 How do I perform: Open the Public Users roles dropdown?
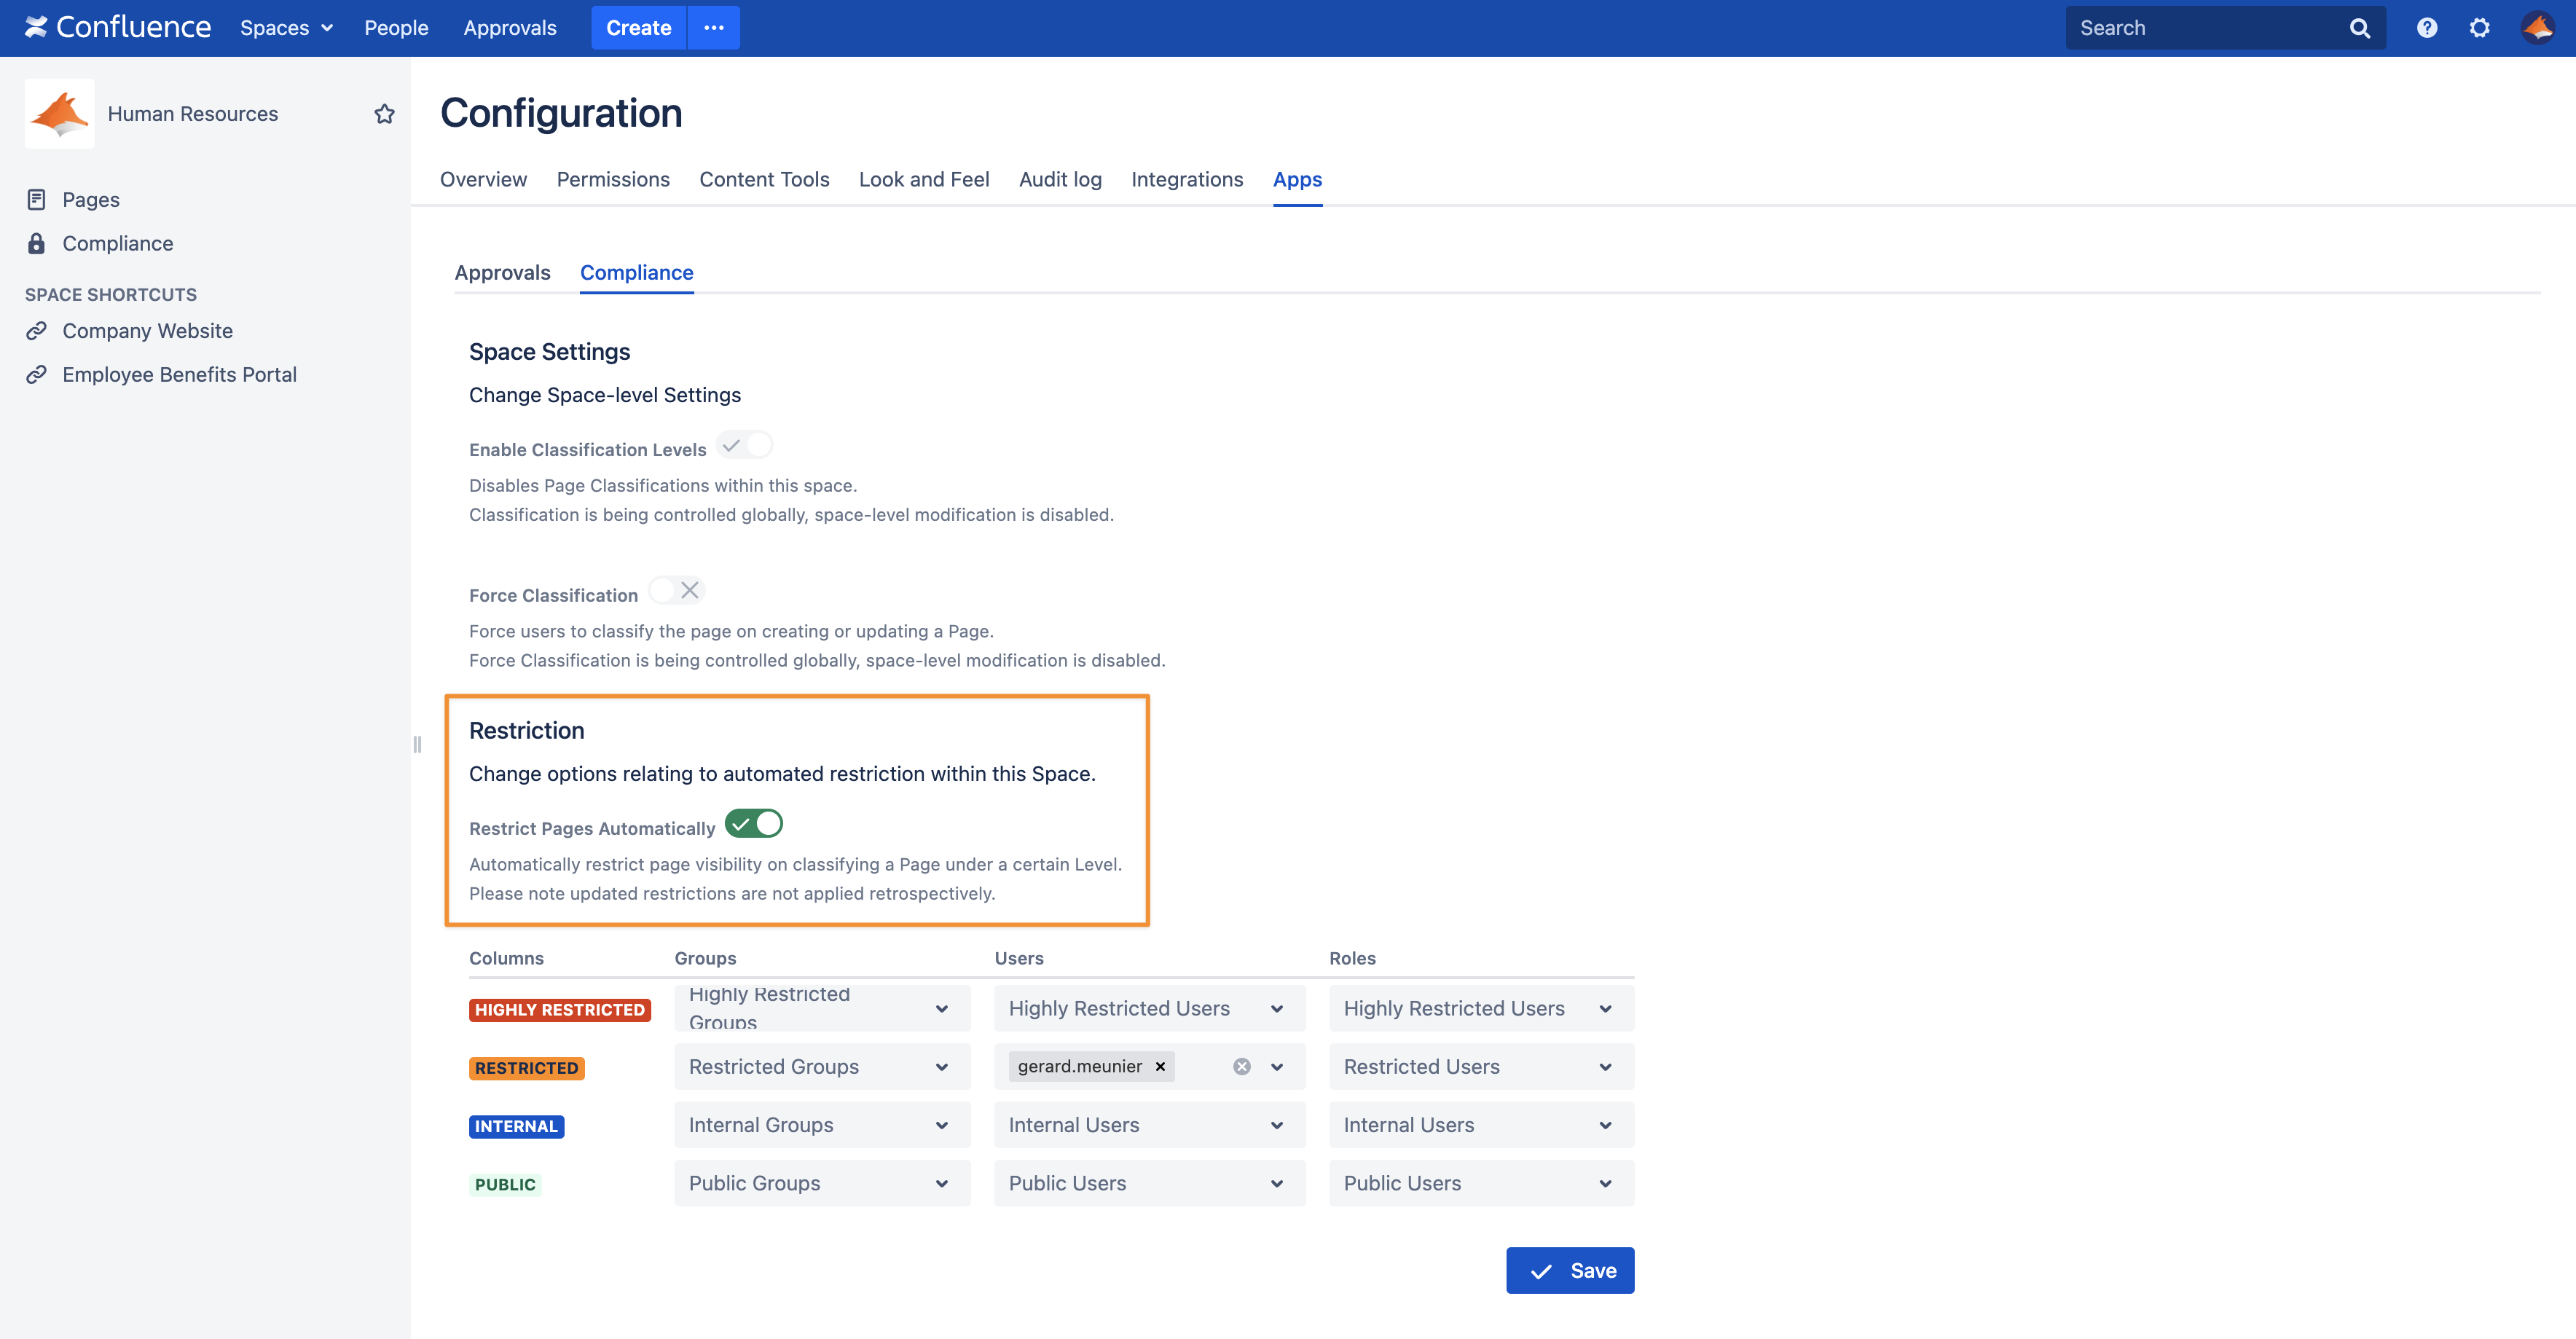coord(1480,1184)
